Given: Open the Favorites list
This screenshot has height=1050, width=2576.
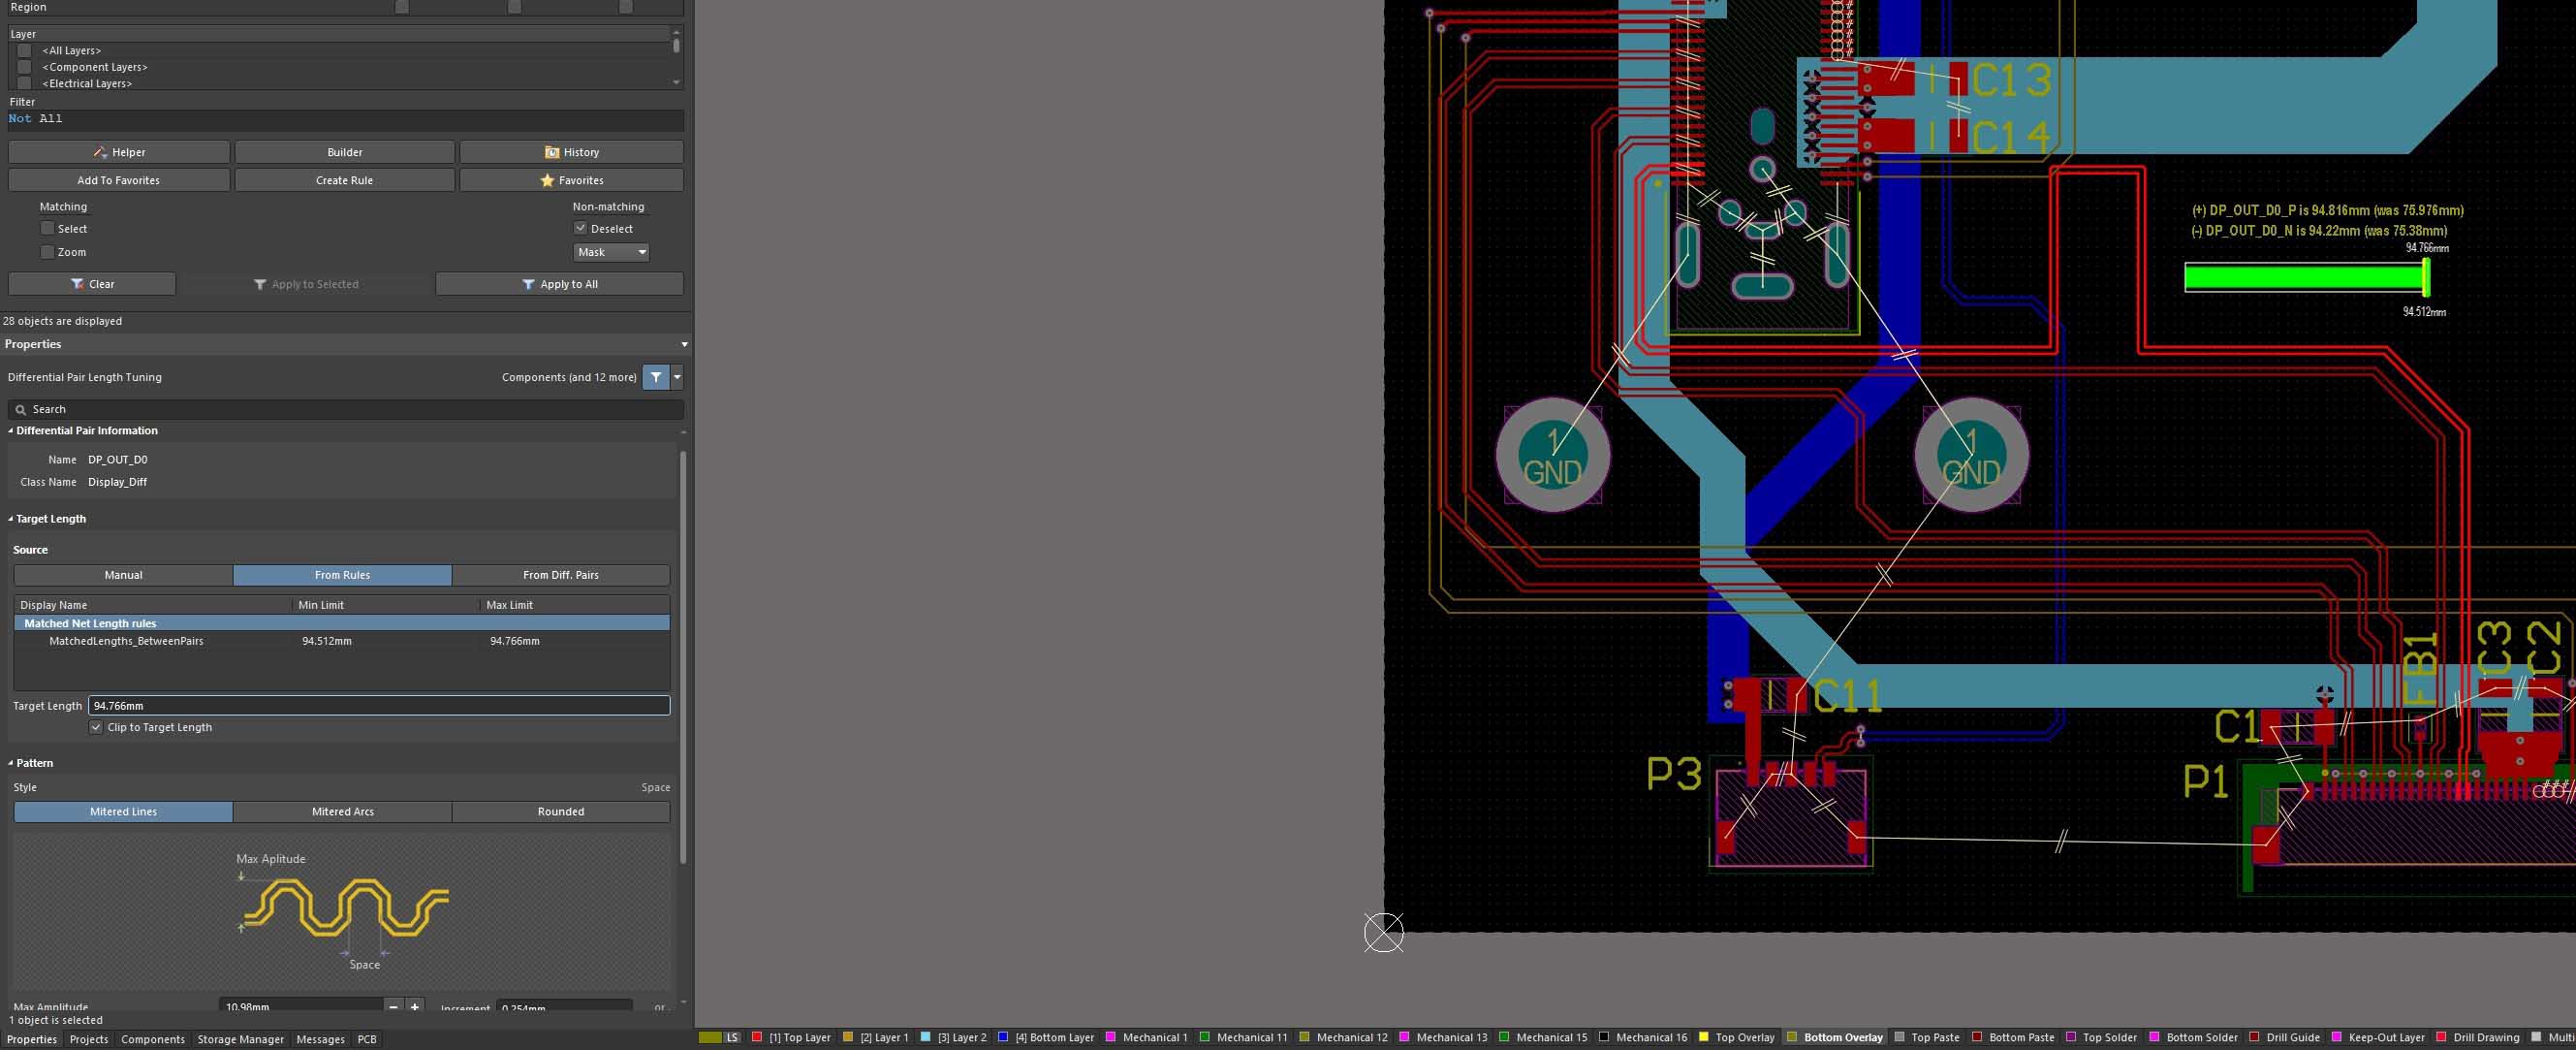Looking at the screenshot, I should 571,180.
